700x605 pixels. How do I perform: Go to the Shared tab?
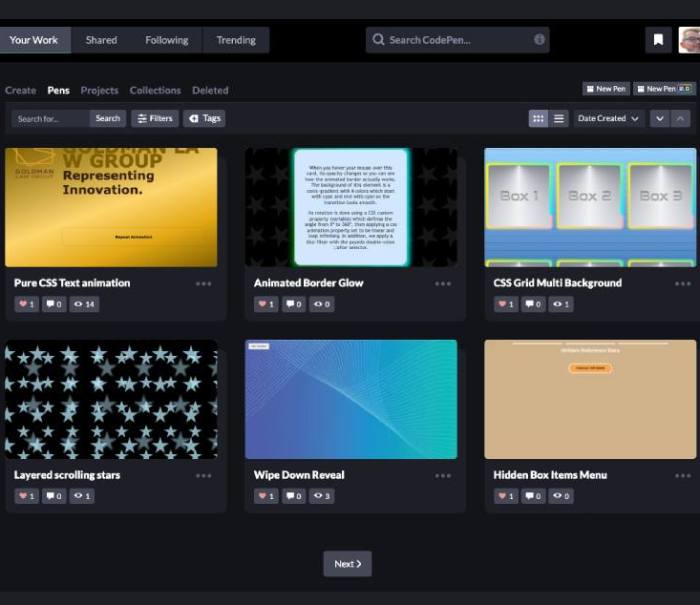click(101, 40)
